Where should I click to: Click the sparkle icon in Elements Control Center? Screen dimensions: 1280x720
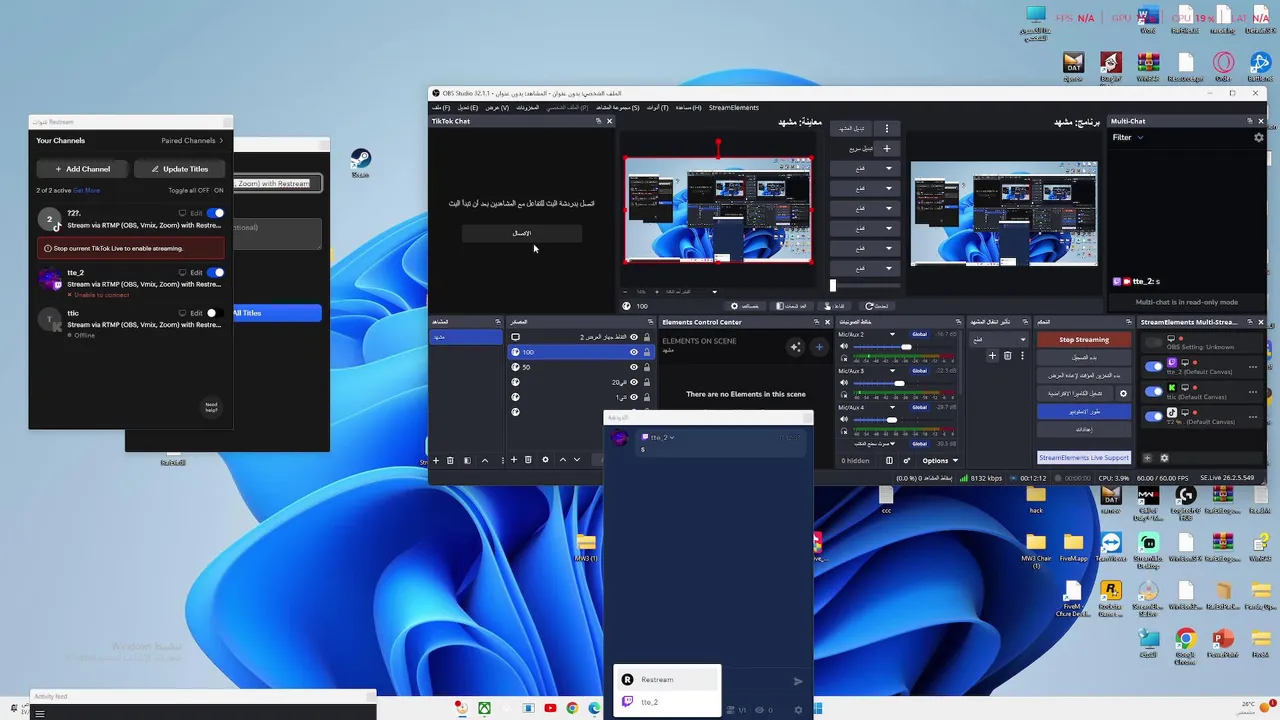(x=795, y=347)
